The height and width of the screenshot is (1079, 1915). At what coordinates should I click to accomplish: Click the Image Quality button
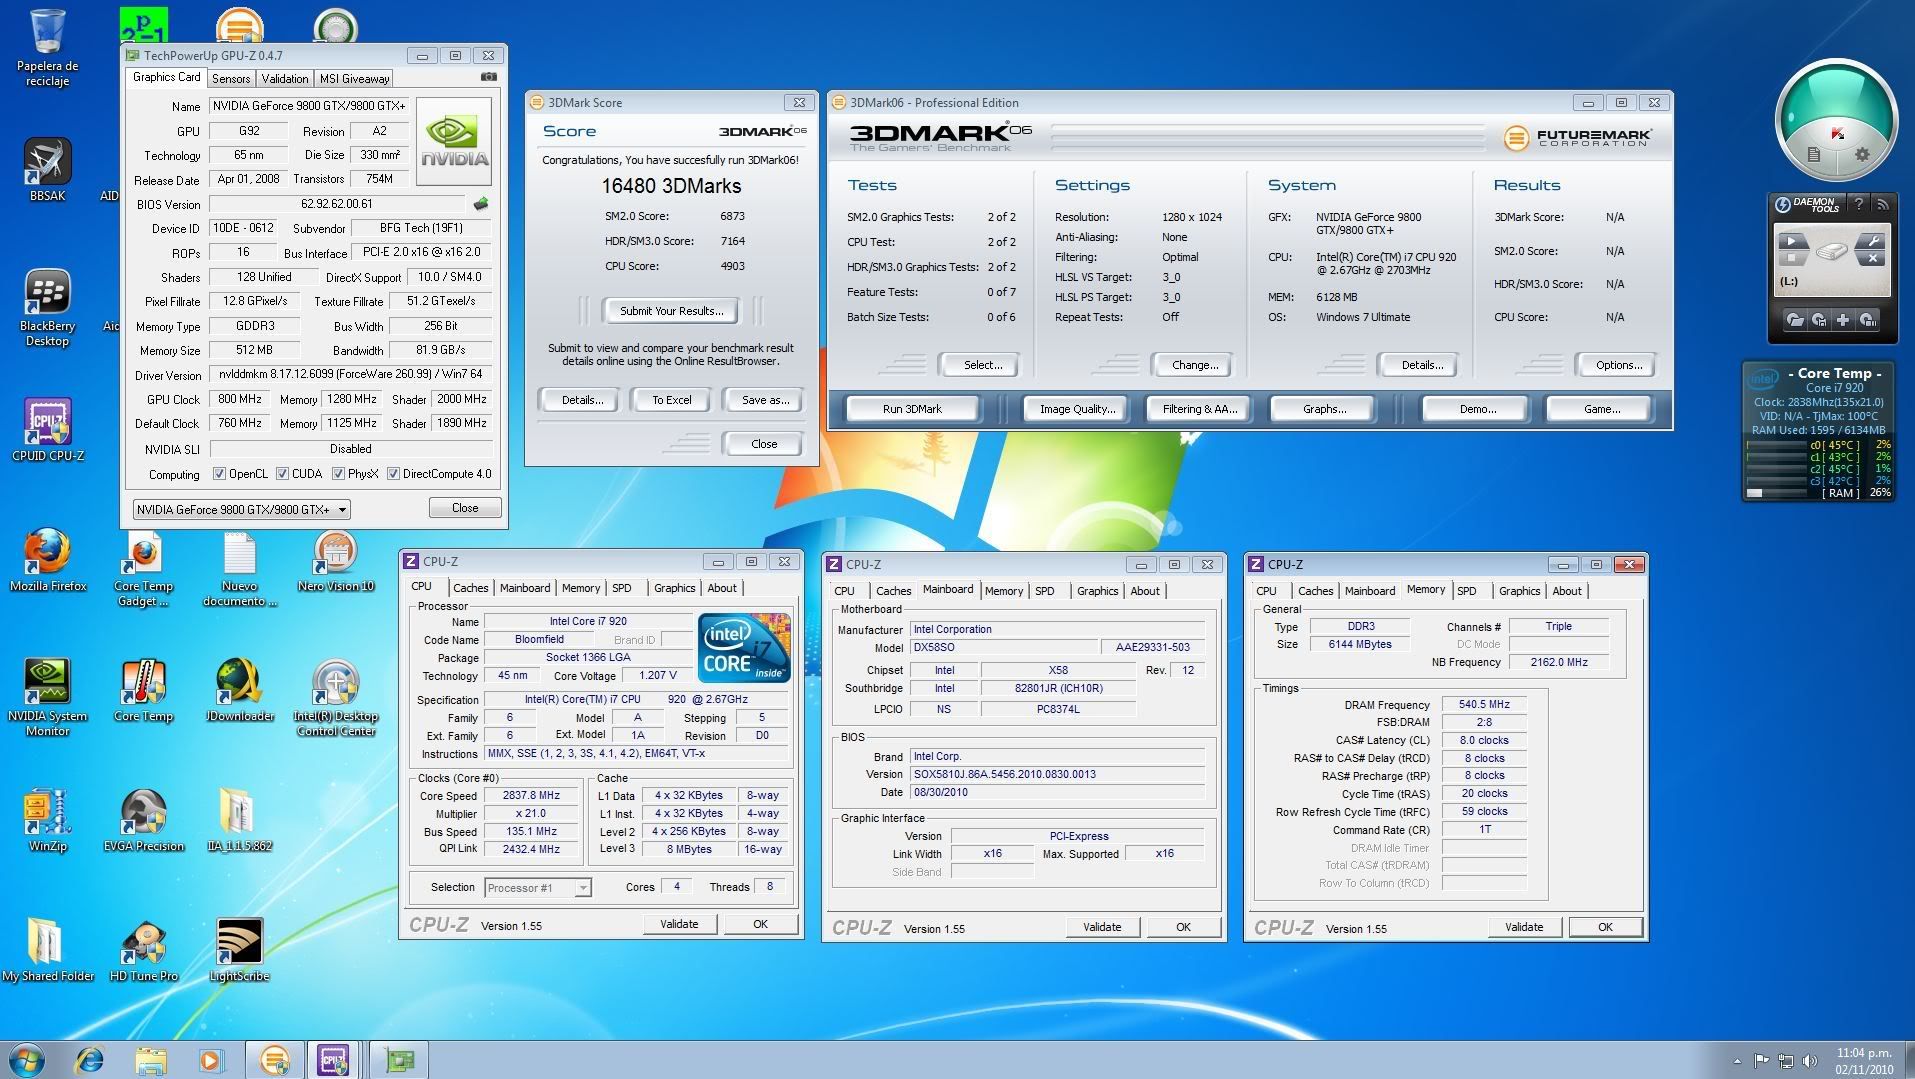click(x=1077, y=409)
